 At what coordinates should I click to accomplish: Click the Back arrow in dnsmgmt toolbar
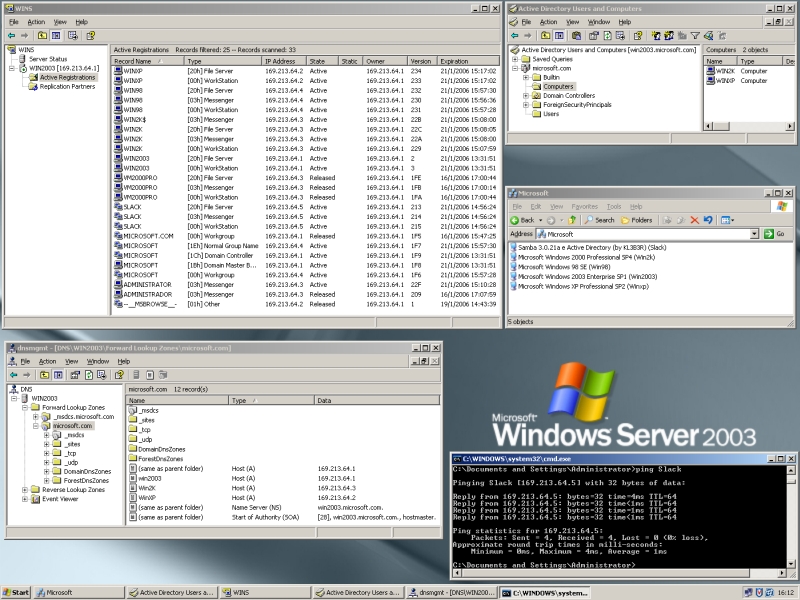tap(14, 375)
